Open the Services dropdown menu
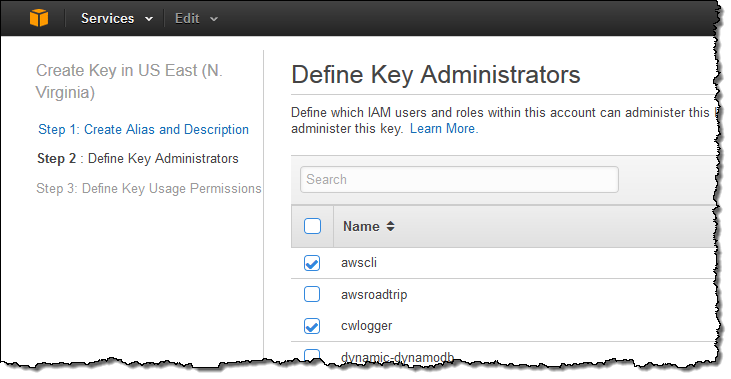Screen dimensions: 731x379 click(117, 19)
